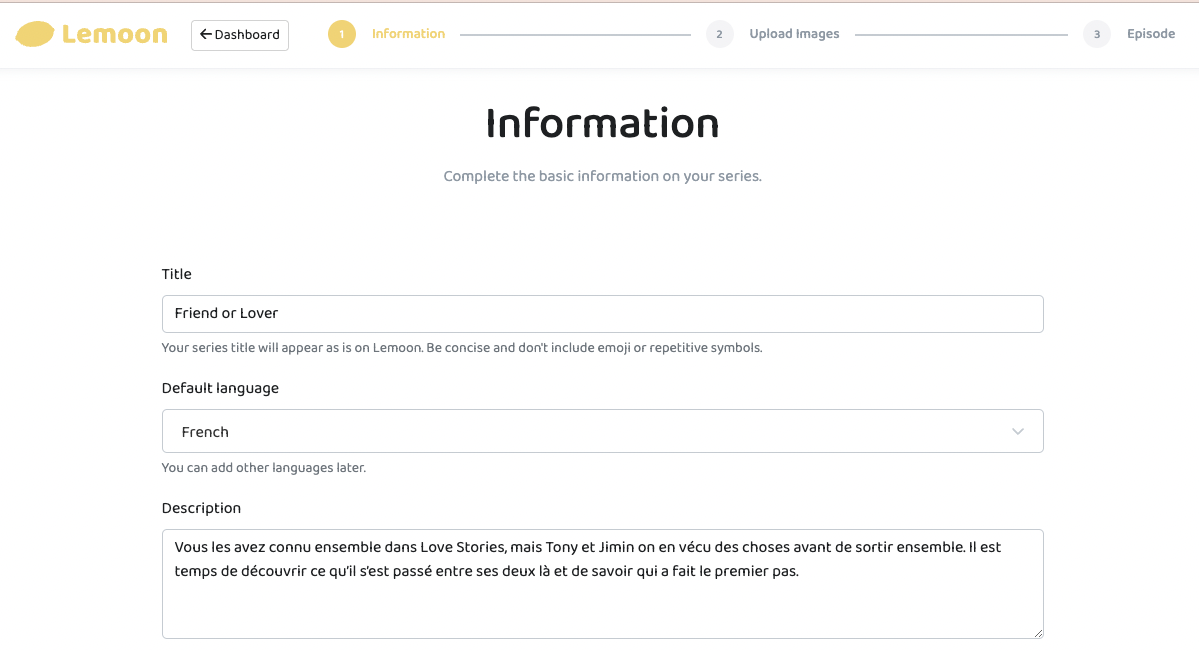Click the Description field label
The width and height of the screenshot is (1199, 651).
[201, 508]
